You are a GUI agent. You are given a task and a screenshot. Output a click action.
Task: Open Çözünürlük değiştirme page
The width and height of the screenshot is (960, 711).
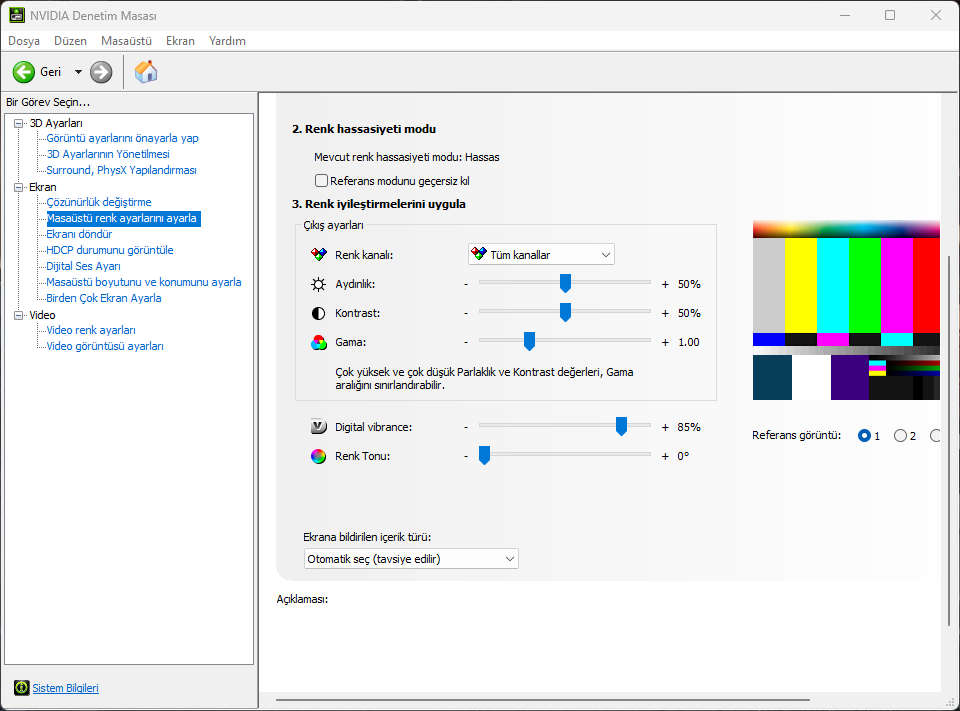pyautogui.click(x=99, y=202)
